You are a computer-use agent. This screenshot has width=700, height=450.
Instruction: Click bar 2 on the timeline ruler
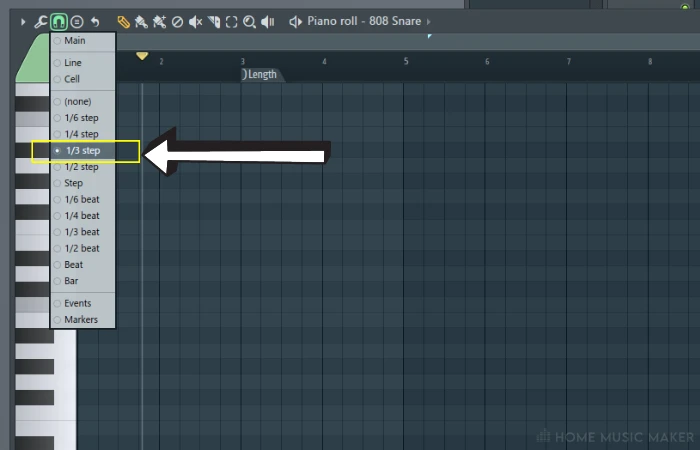pos(162,62)
